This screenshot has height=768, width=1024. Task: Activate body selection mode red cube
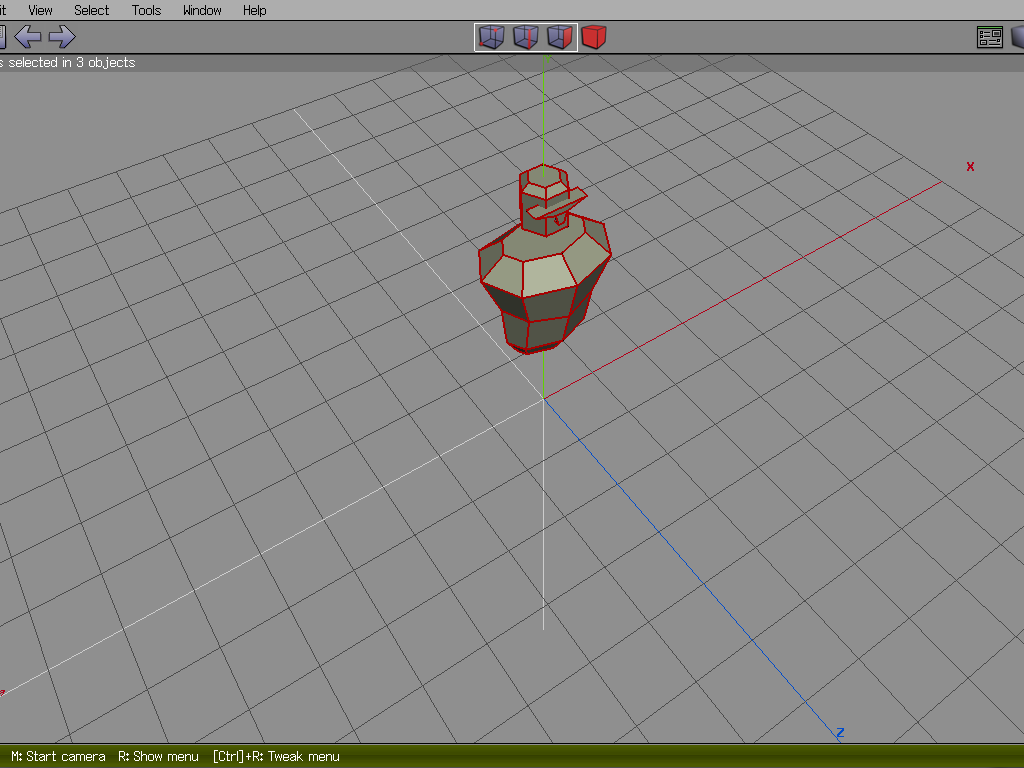point(594,37)
